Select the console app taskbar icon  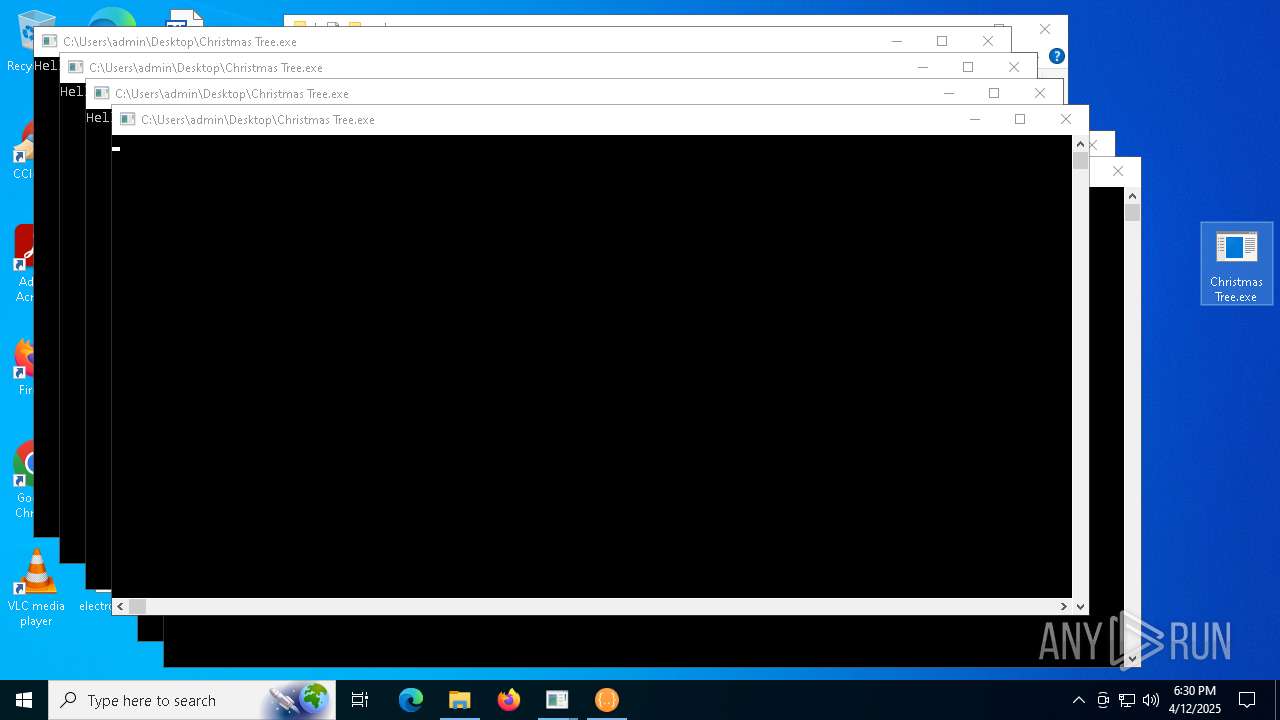pyautogui.click(x=557, y=700)
